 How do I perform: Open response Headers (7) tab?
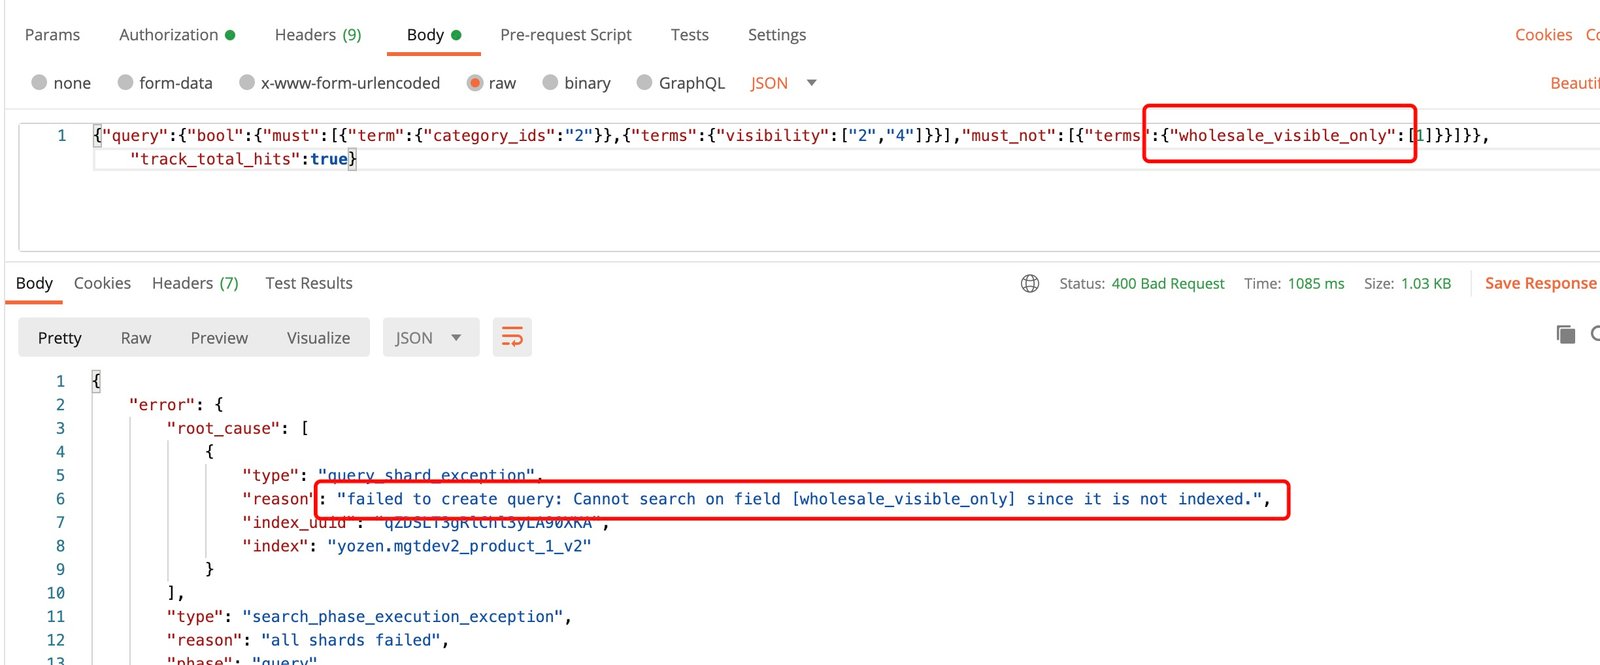click(195, 284)
